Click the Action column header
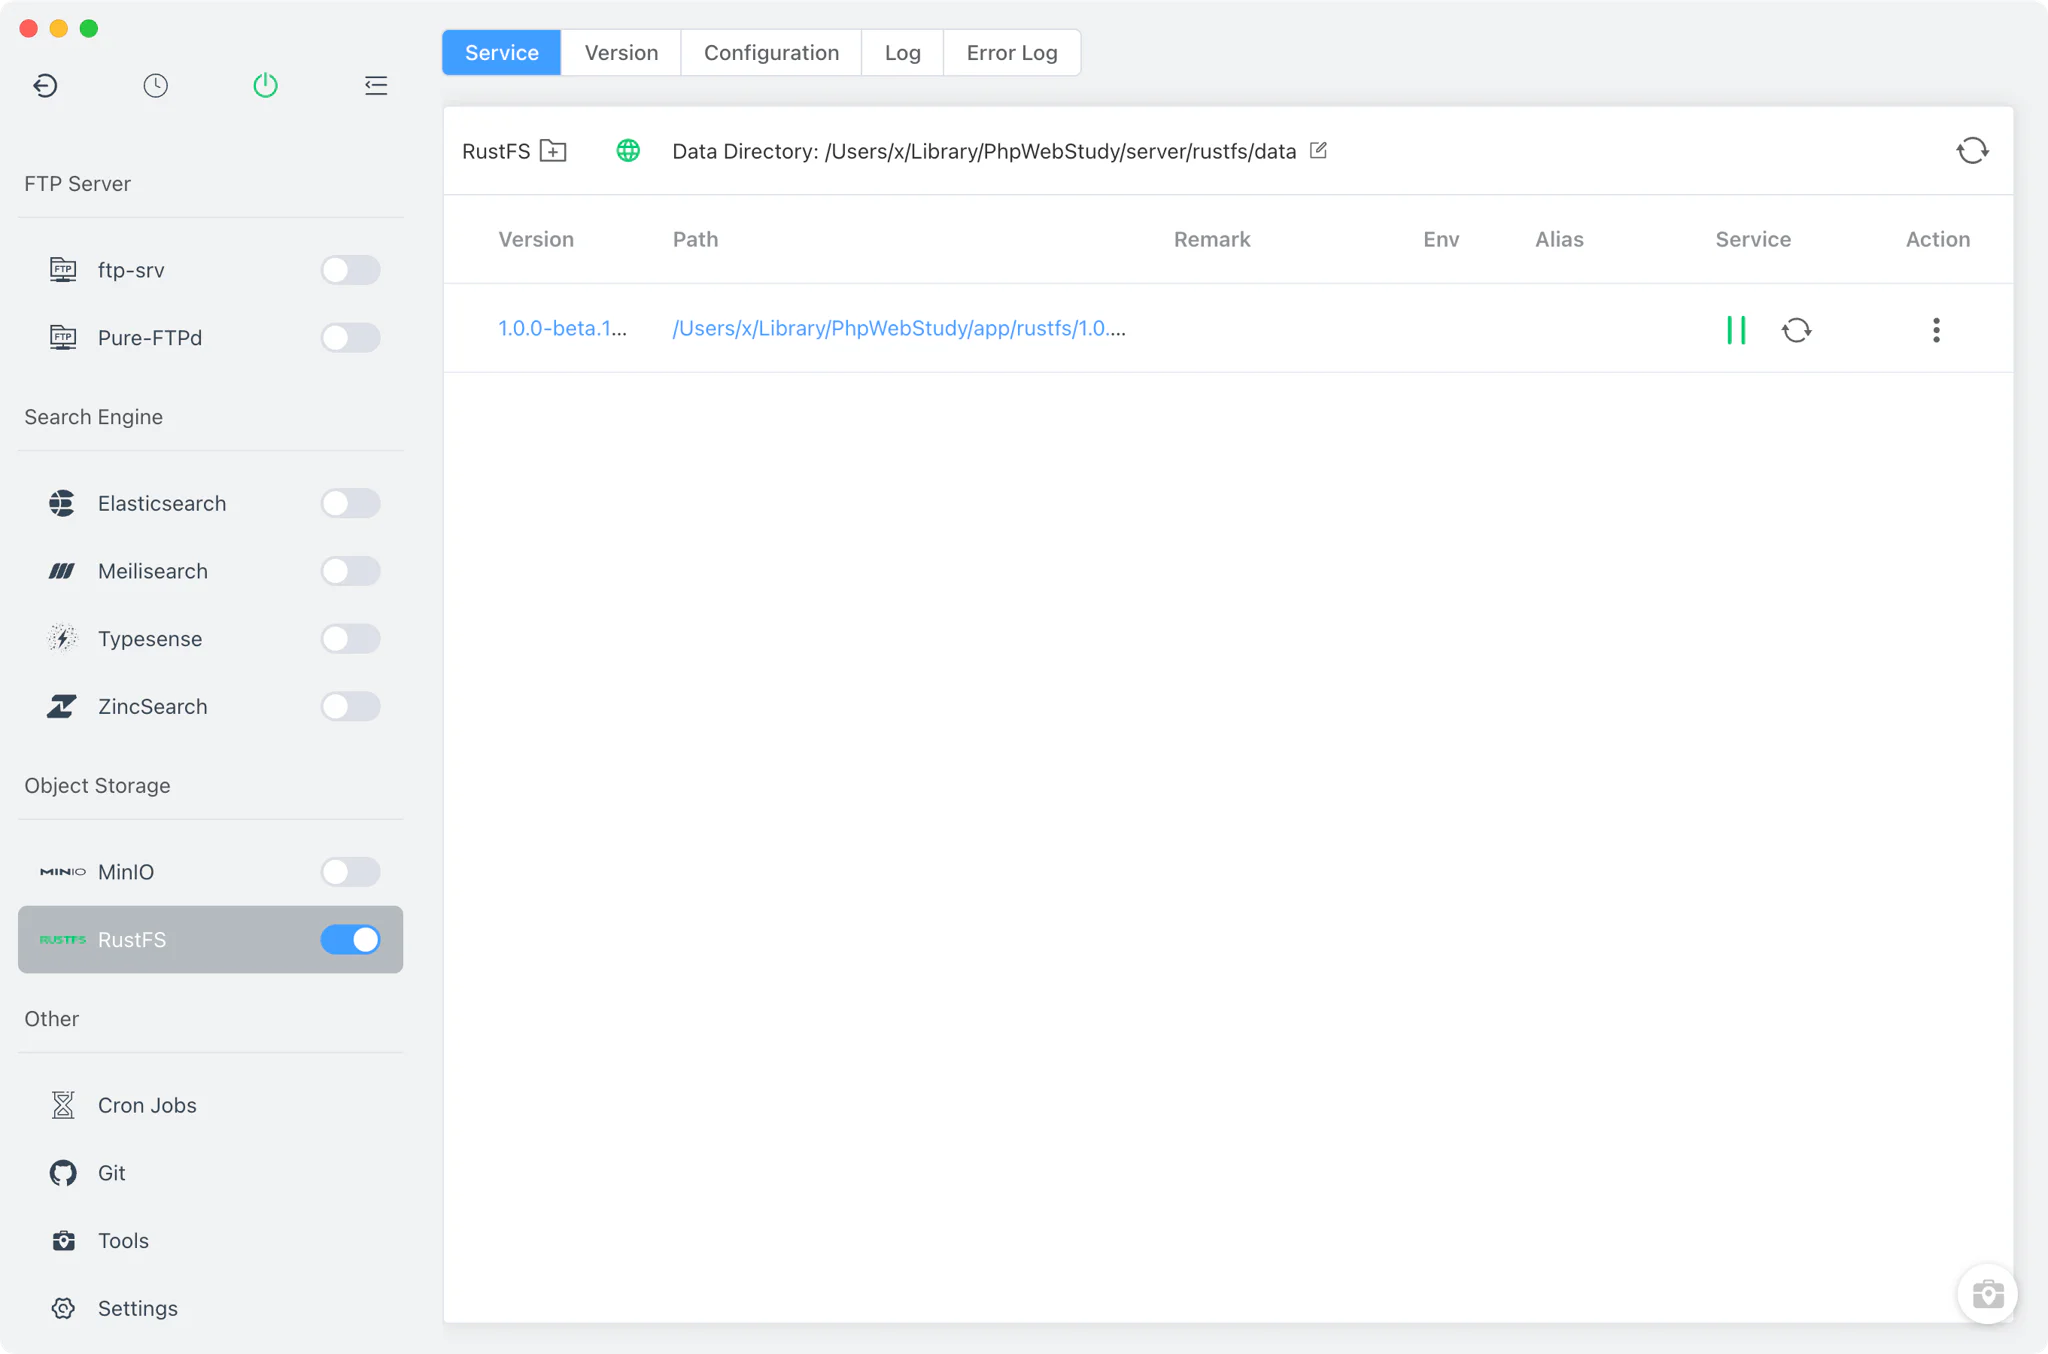This screenshot has height=1354, width=2048. point(1938,239)
